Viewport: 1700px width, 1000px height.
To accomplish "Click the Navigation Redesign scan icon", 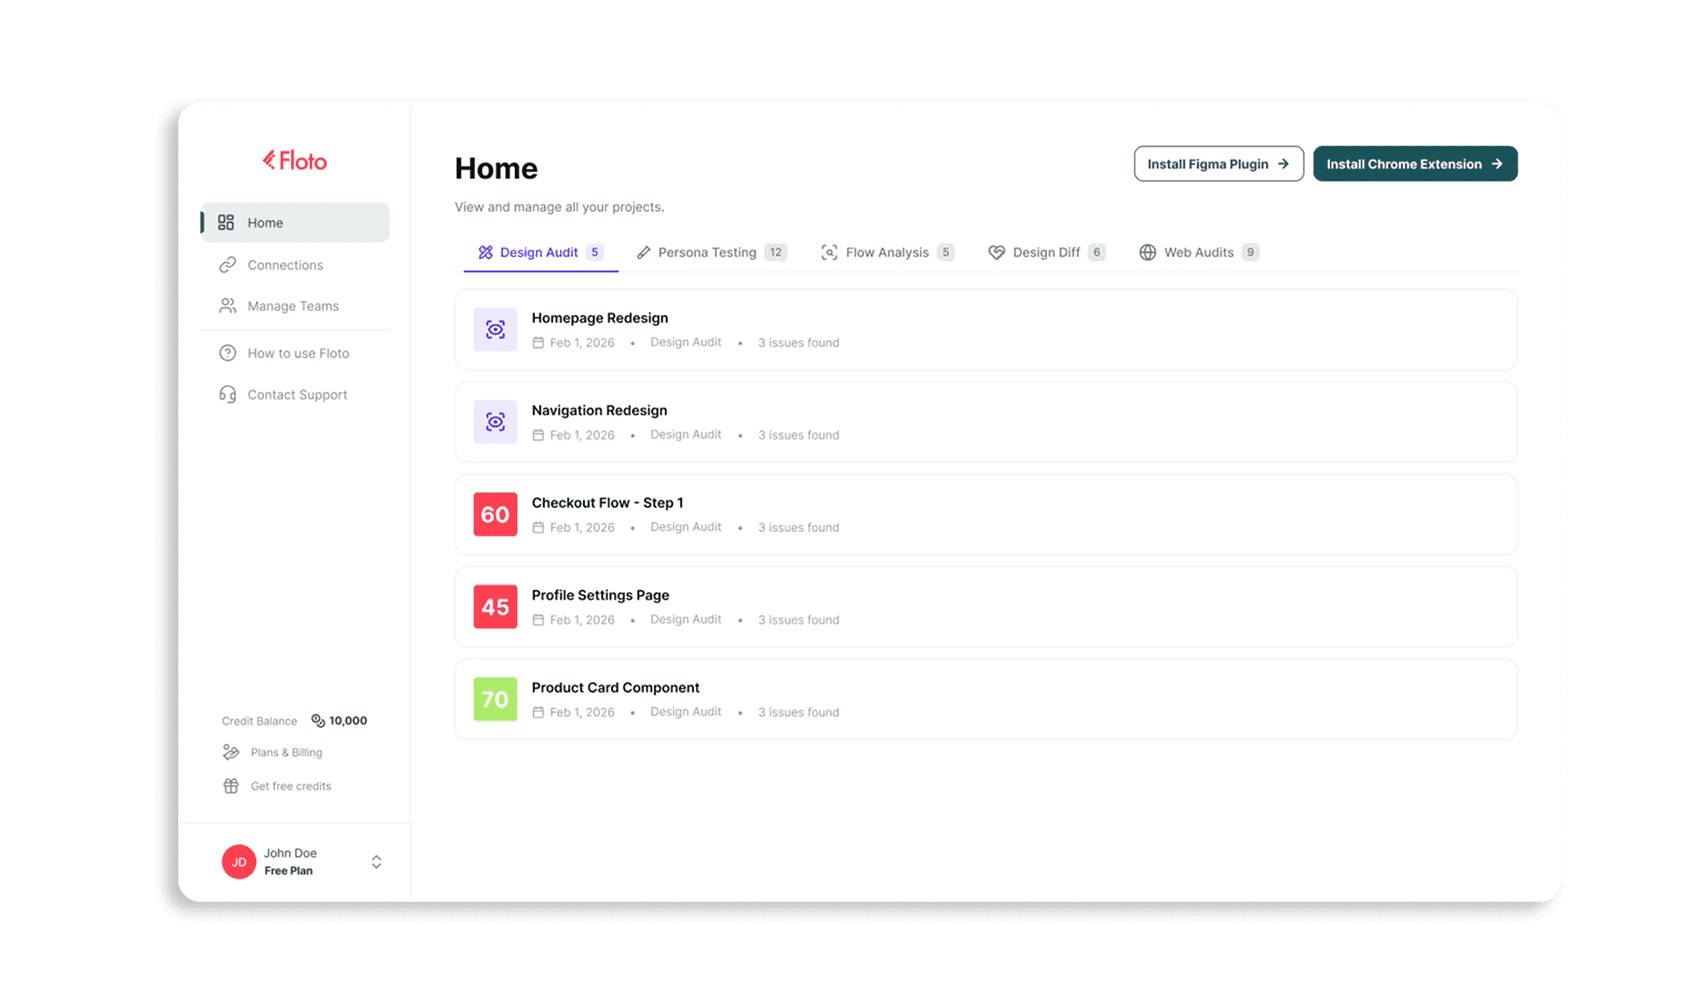I will coord(495,422).
